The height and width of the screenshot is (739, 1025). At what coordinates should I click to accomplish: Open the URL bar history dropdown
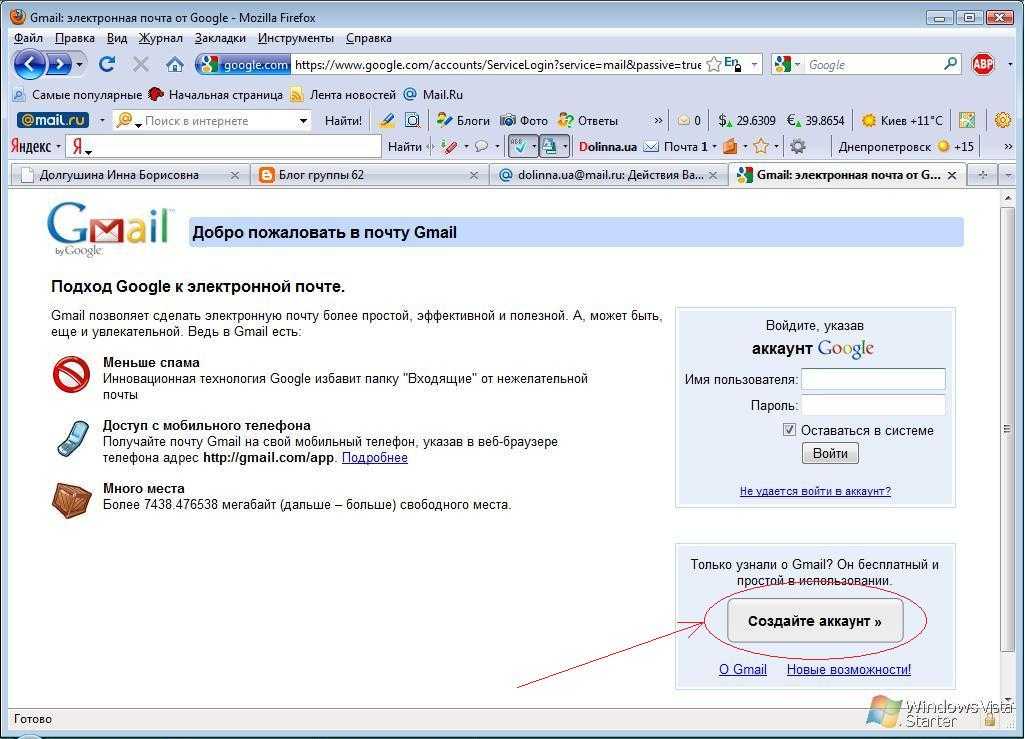click(754, 64)
